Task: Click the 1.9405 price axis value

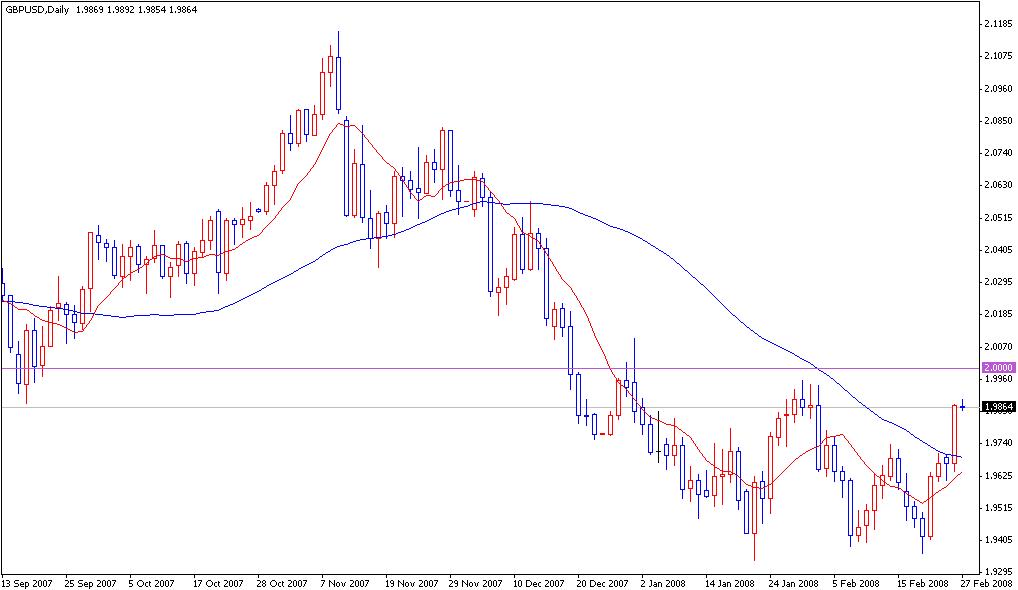Action: 999,539
